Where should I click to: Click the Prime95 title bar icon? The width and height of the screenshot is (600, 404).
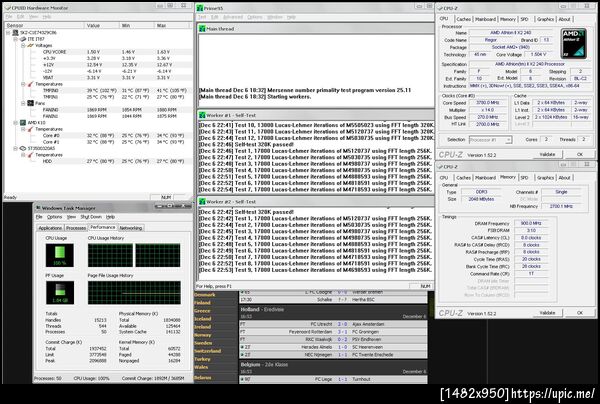point(200,8)
